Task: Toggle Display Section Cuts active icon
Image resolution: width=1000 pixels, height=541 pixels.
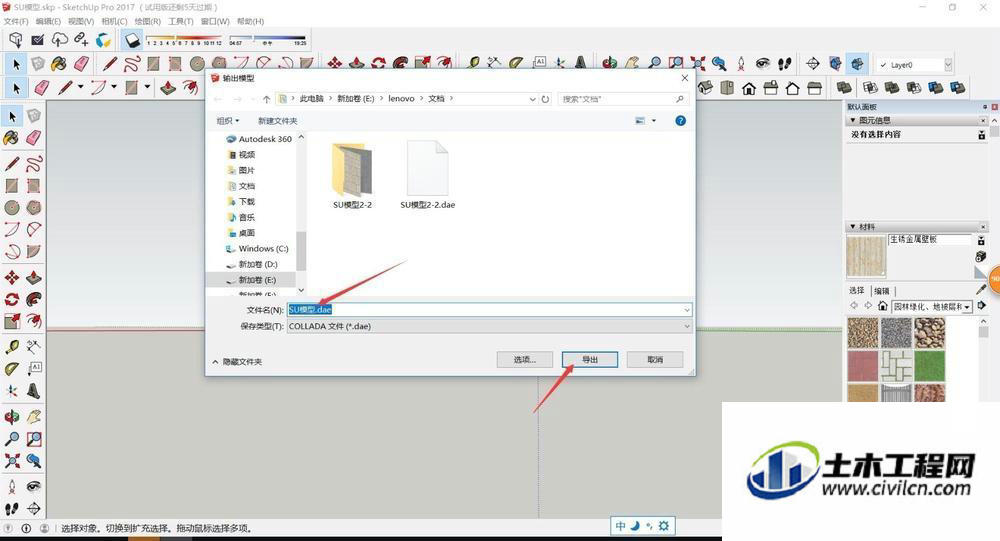Action: (x=857, y=63)
